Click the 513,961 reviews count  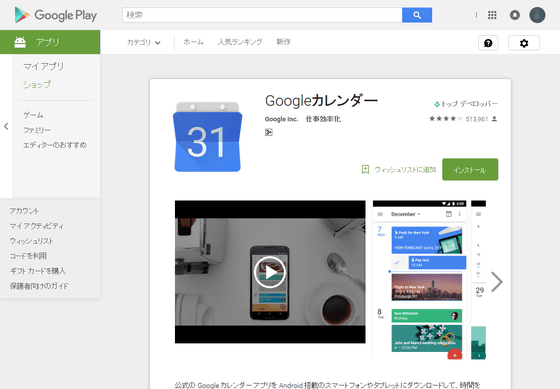pyautogui.click(x=477, y=119)
